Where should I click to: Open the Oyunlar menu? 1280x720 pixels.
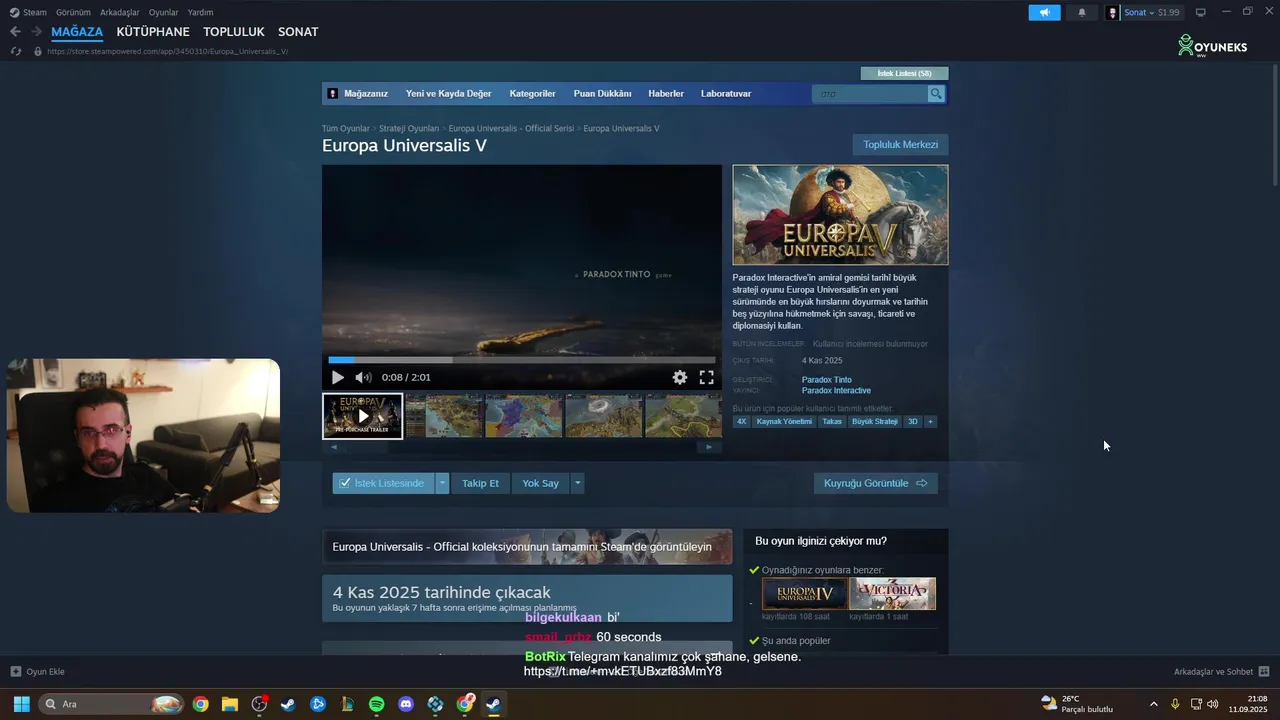click(164, 12)
